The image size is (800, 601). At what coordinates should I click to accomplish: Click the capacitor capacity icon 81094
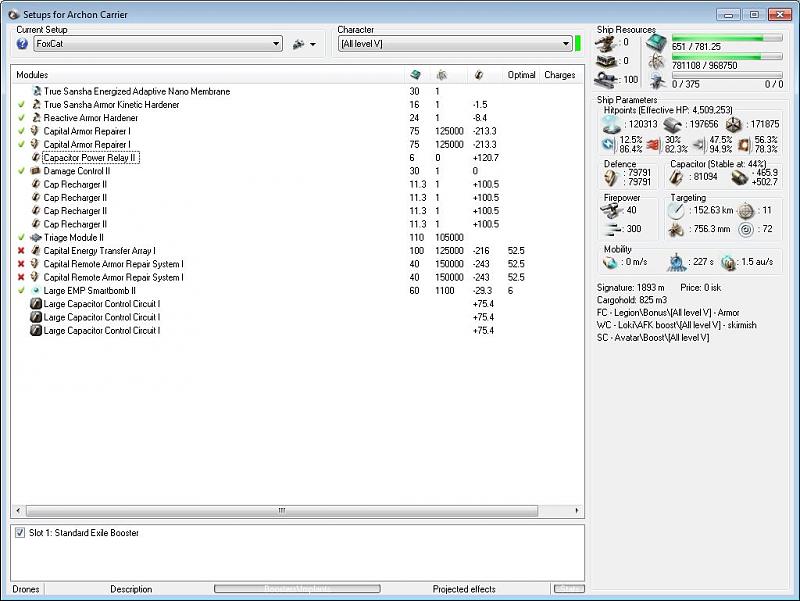point(676,177)
